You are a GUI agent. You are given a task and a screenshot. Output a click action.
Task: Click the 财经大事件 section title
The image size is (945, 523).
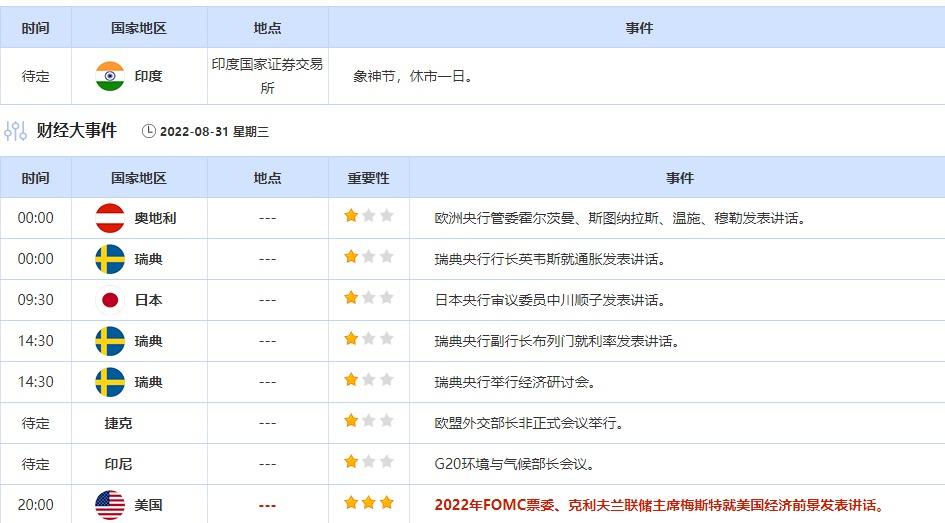pos(77,130)
